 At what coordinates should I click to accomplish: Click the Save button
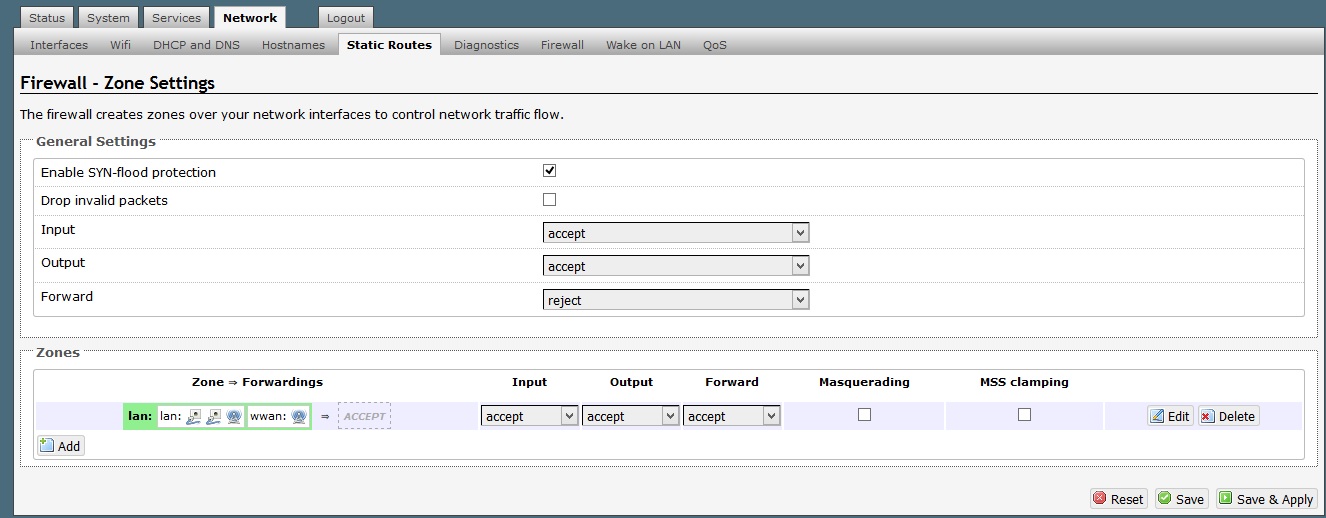tap(1181, 499)
